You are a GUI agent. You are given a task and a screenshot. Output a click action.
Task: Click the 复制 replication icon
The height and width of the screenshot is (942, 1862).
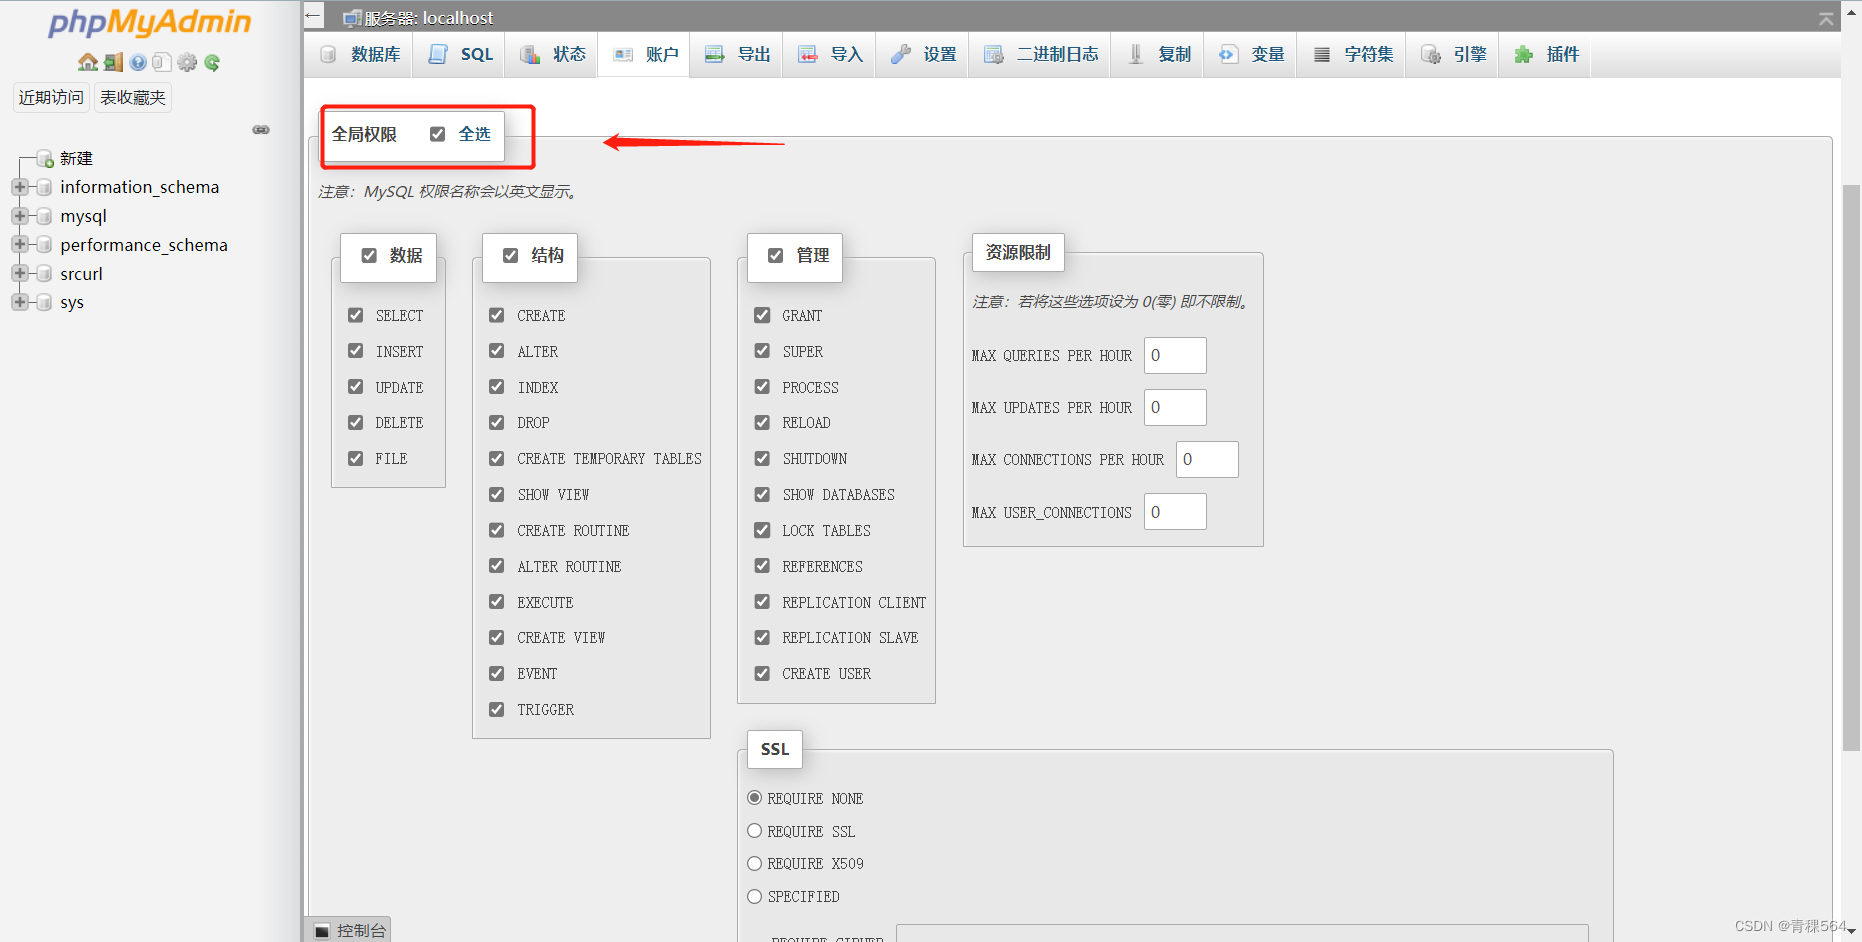(x=1136, y=54)
